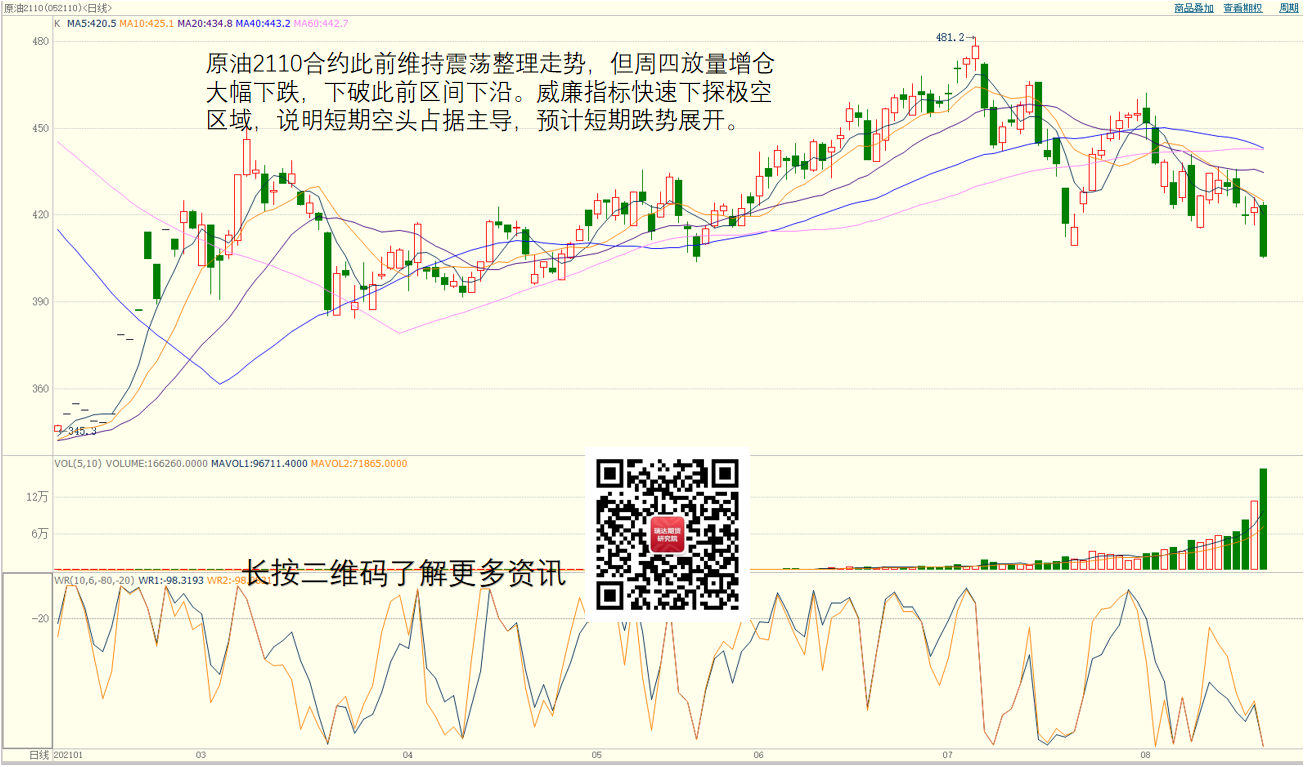The height and width of the screenshot is (767, 1310).
Task: Click the blue MA40:443.2 label
Action: point(262,23)
